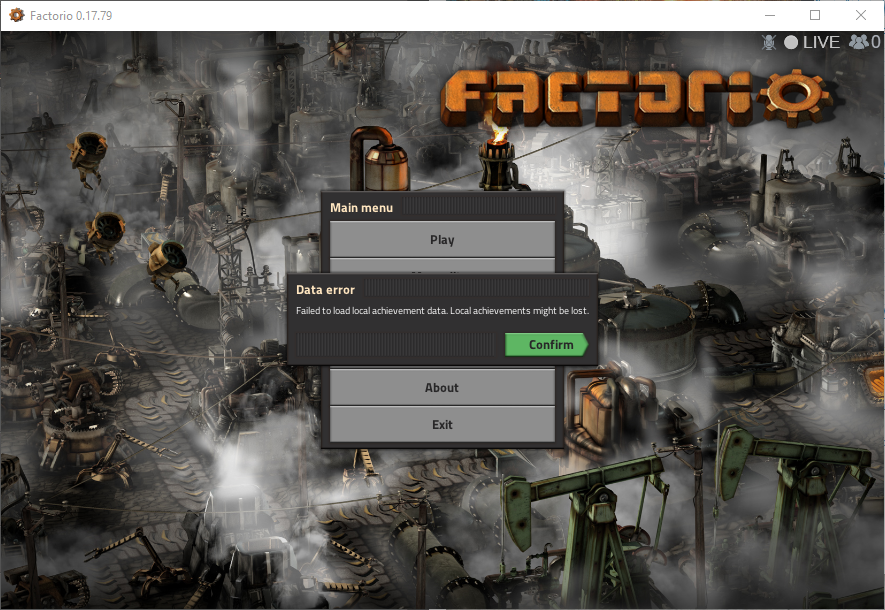Click the "Failed to load local achievement data" message
This screenshot has height=610, width=885.
click(x=442, y=310)
